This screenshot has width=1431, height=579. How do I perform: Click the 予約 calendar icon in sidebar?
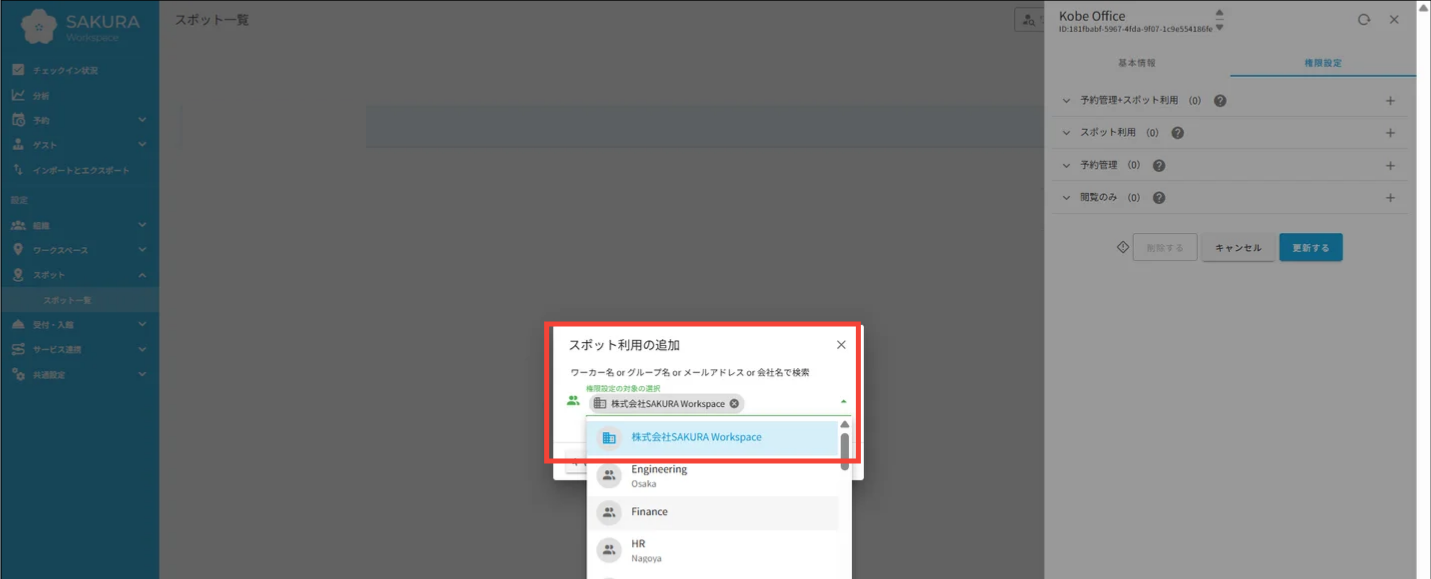pyautogui.click(x=18, y=120)
